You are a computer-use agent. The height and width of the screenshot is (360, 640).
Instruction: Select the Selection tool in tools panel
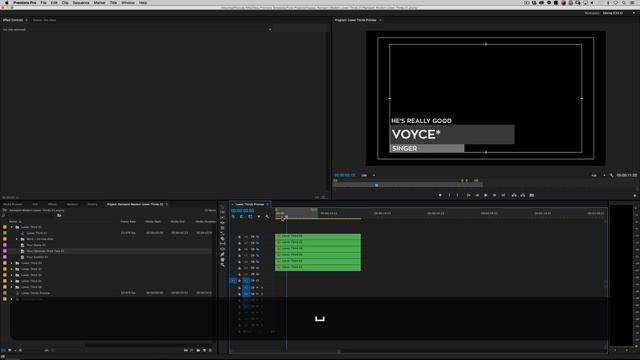click(x=222, y=207)
